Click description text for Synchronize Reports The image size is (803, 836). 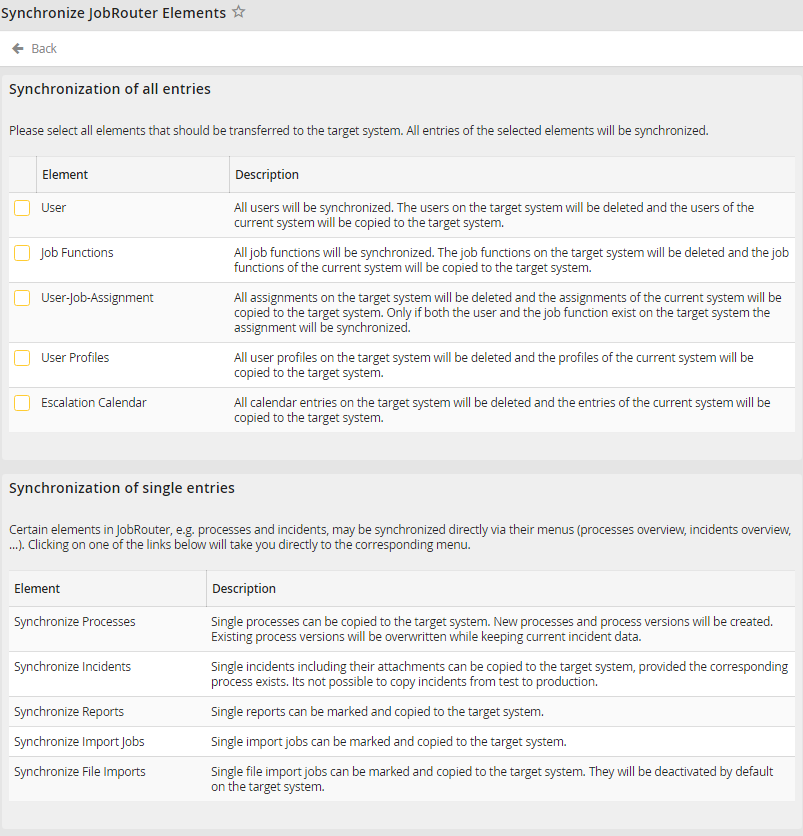[377, 712]
